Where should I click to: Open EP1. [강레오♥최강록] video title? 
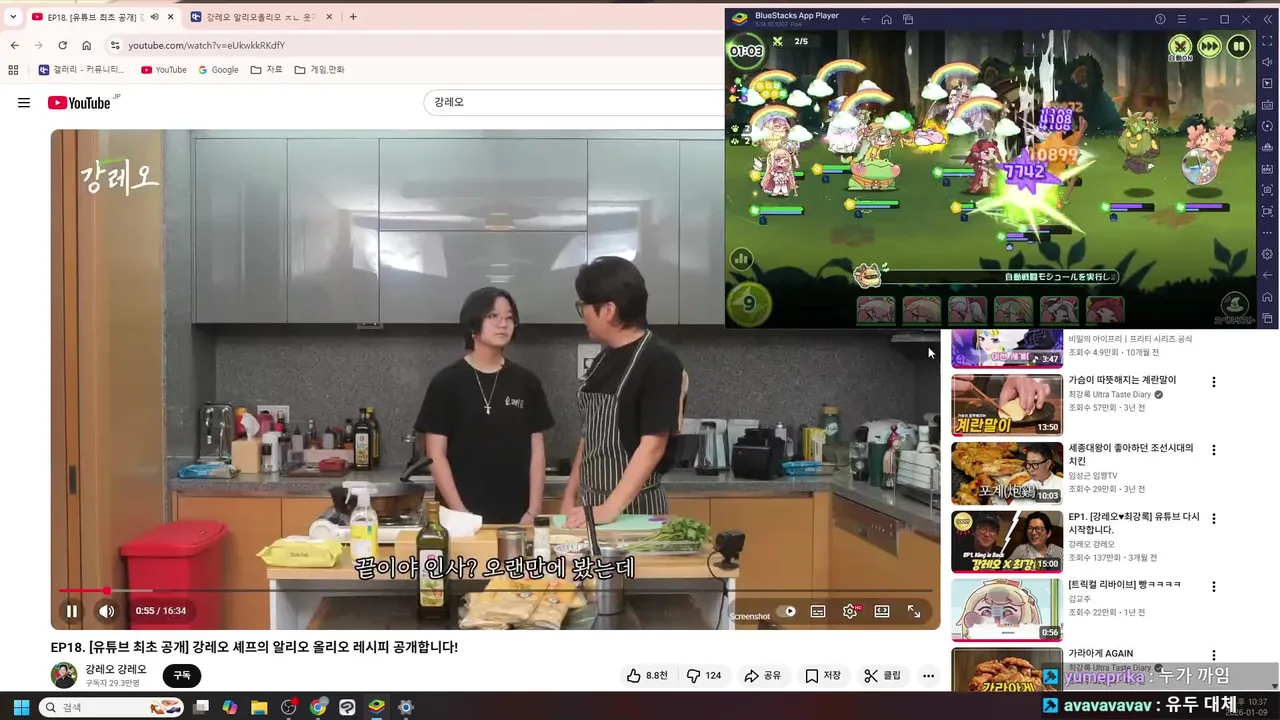coord(1134,523)
